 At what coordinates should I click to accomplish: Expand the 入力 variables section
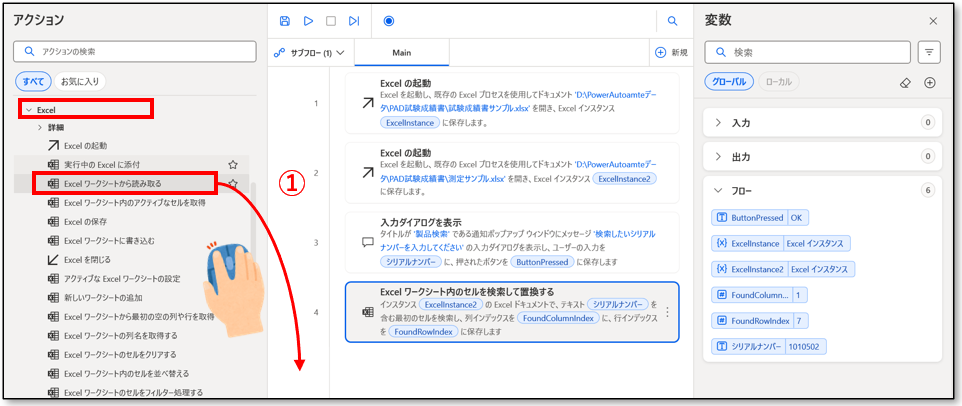coord(719,122)
